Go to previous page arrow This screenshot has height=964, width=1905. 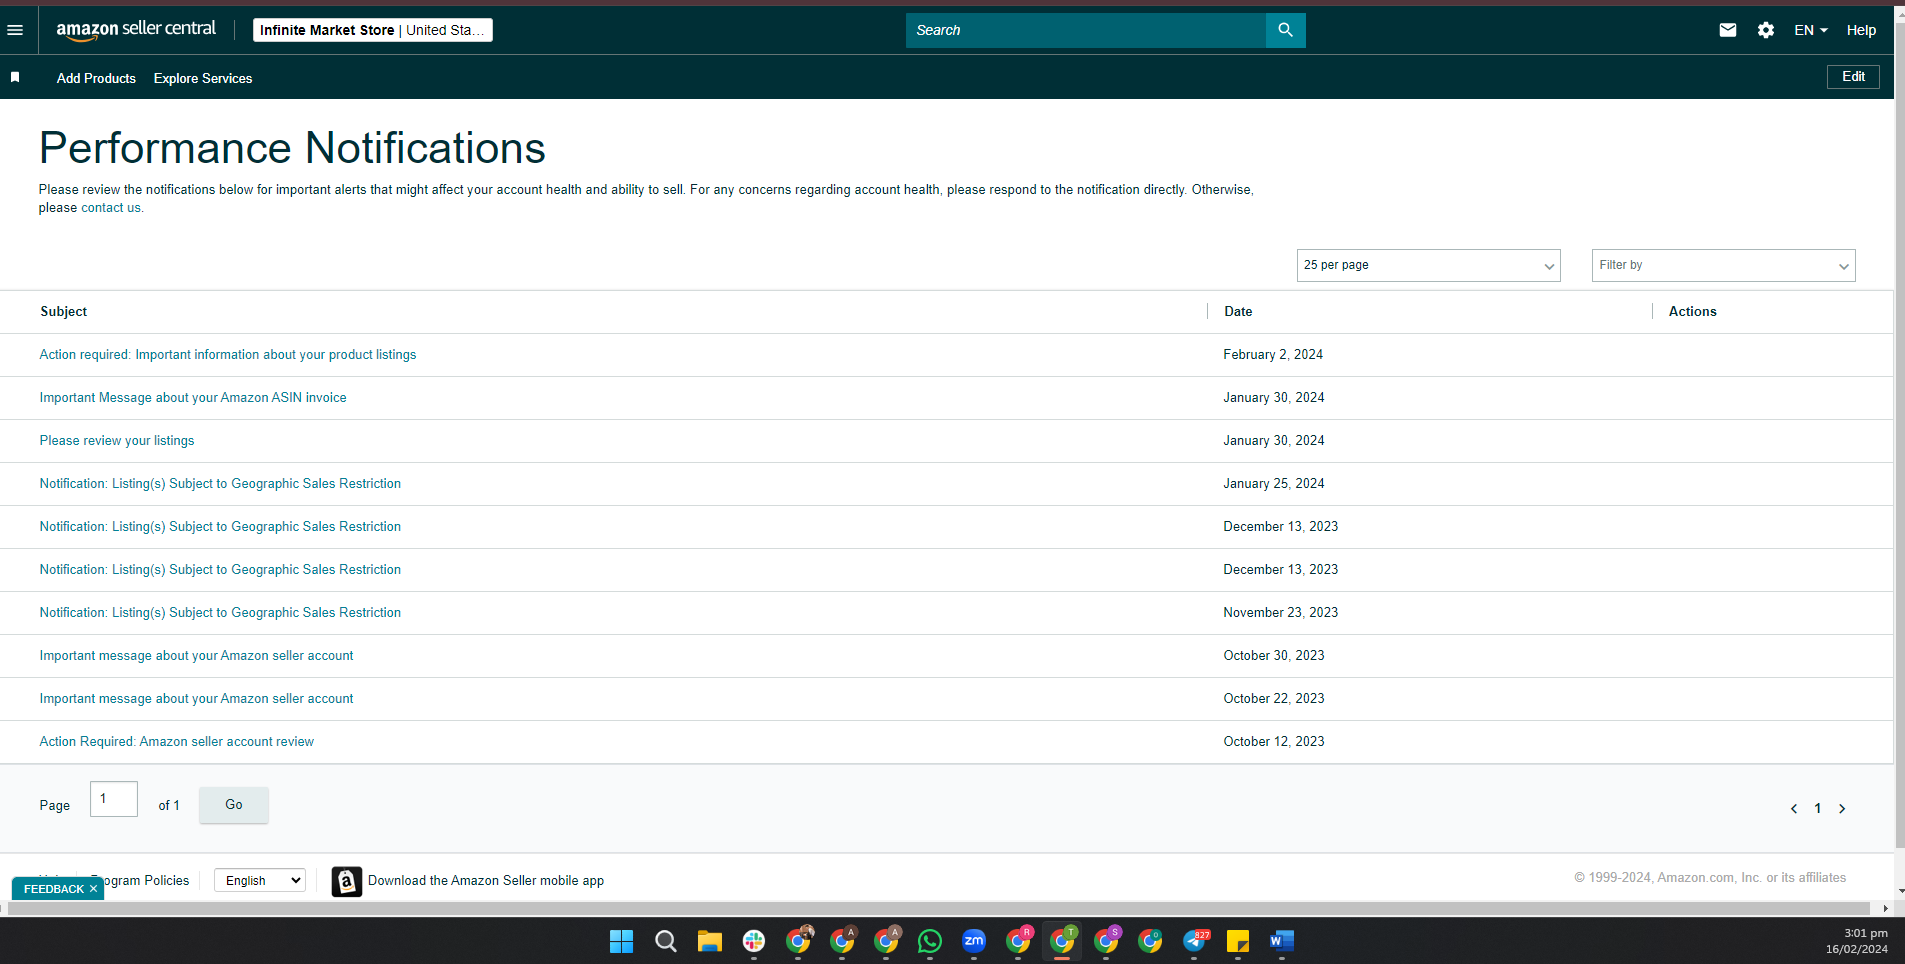pyautogui.click(x=1794, y=808)
